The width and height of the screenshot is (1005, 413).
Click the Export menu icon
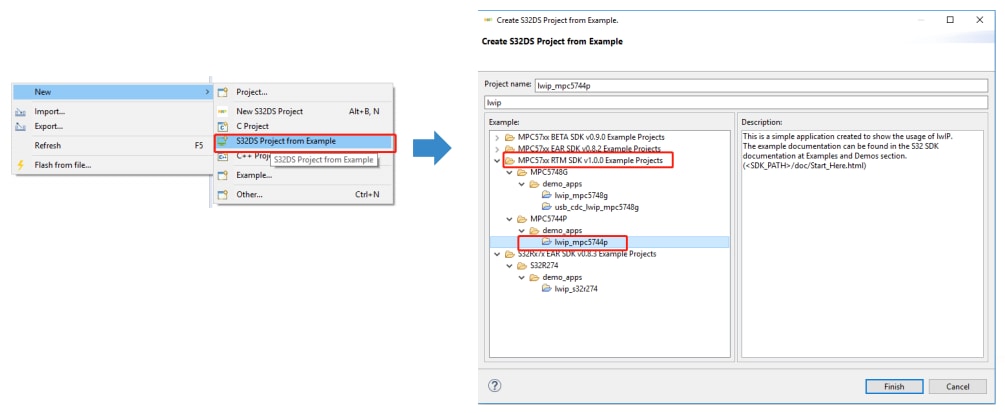click(21, 126)
